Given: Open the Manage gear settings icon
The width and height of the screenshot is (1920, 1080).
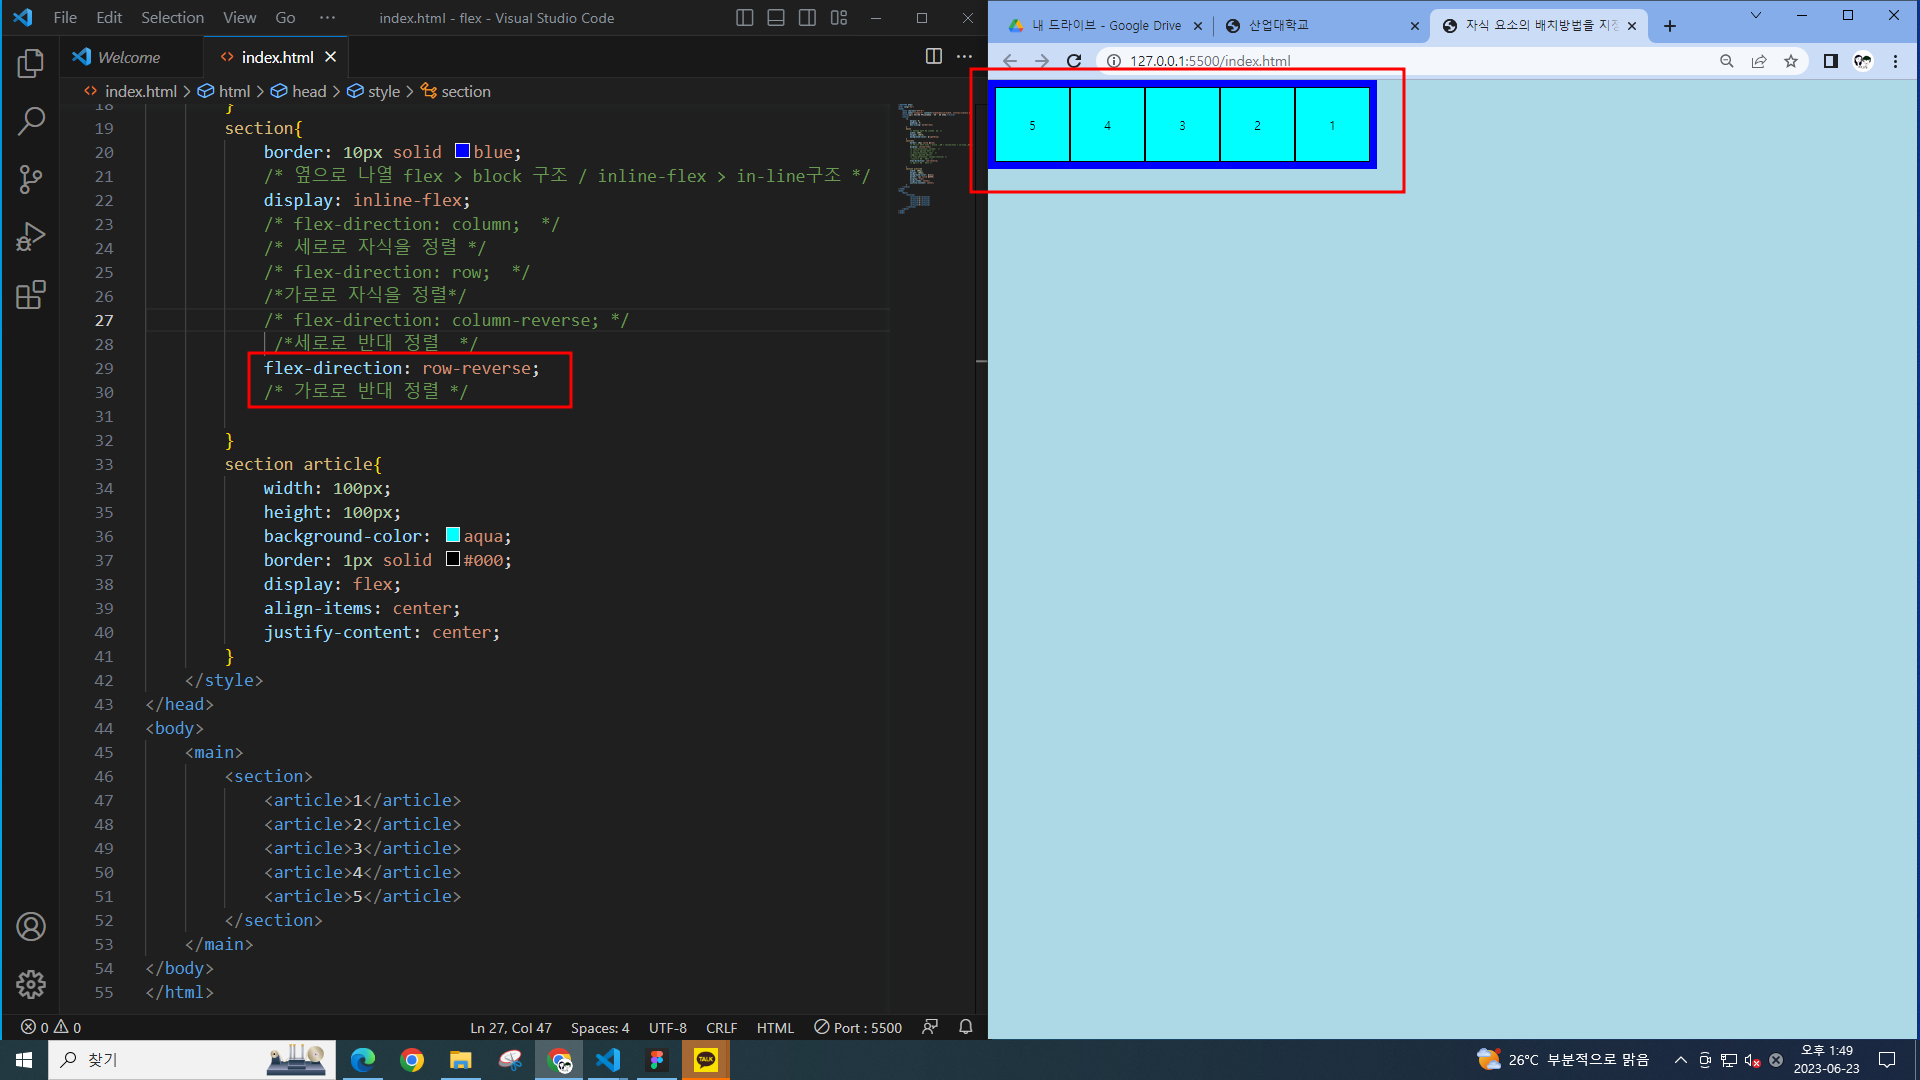Looking at the screenshot, I should (x=31, y=984).
